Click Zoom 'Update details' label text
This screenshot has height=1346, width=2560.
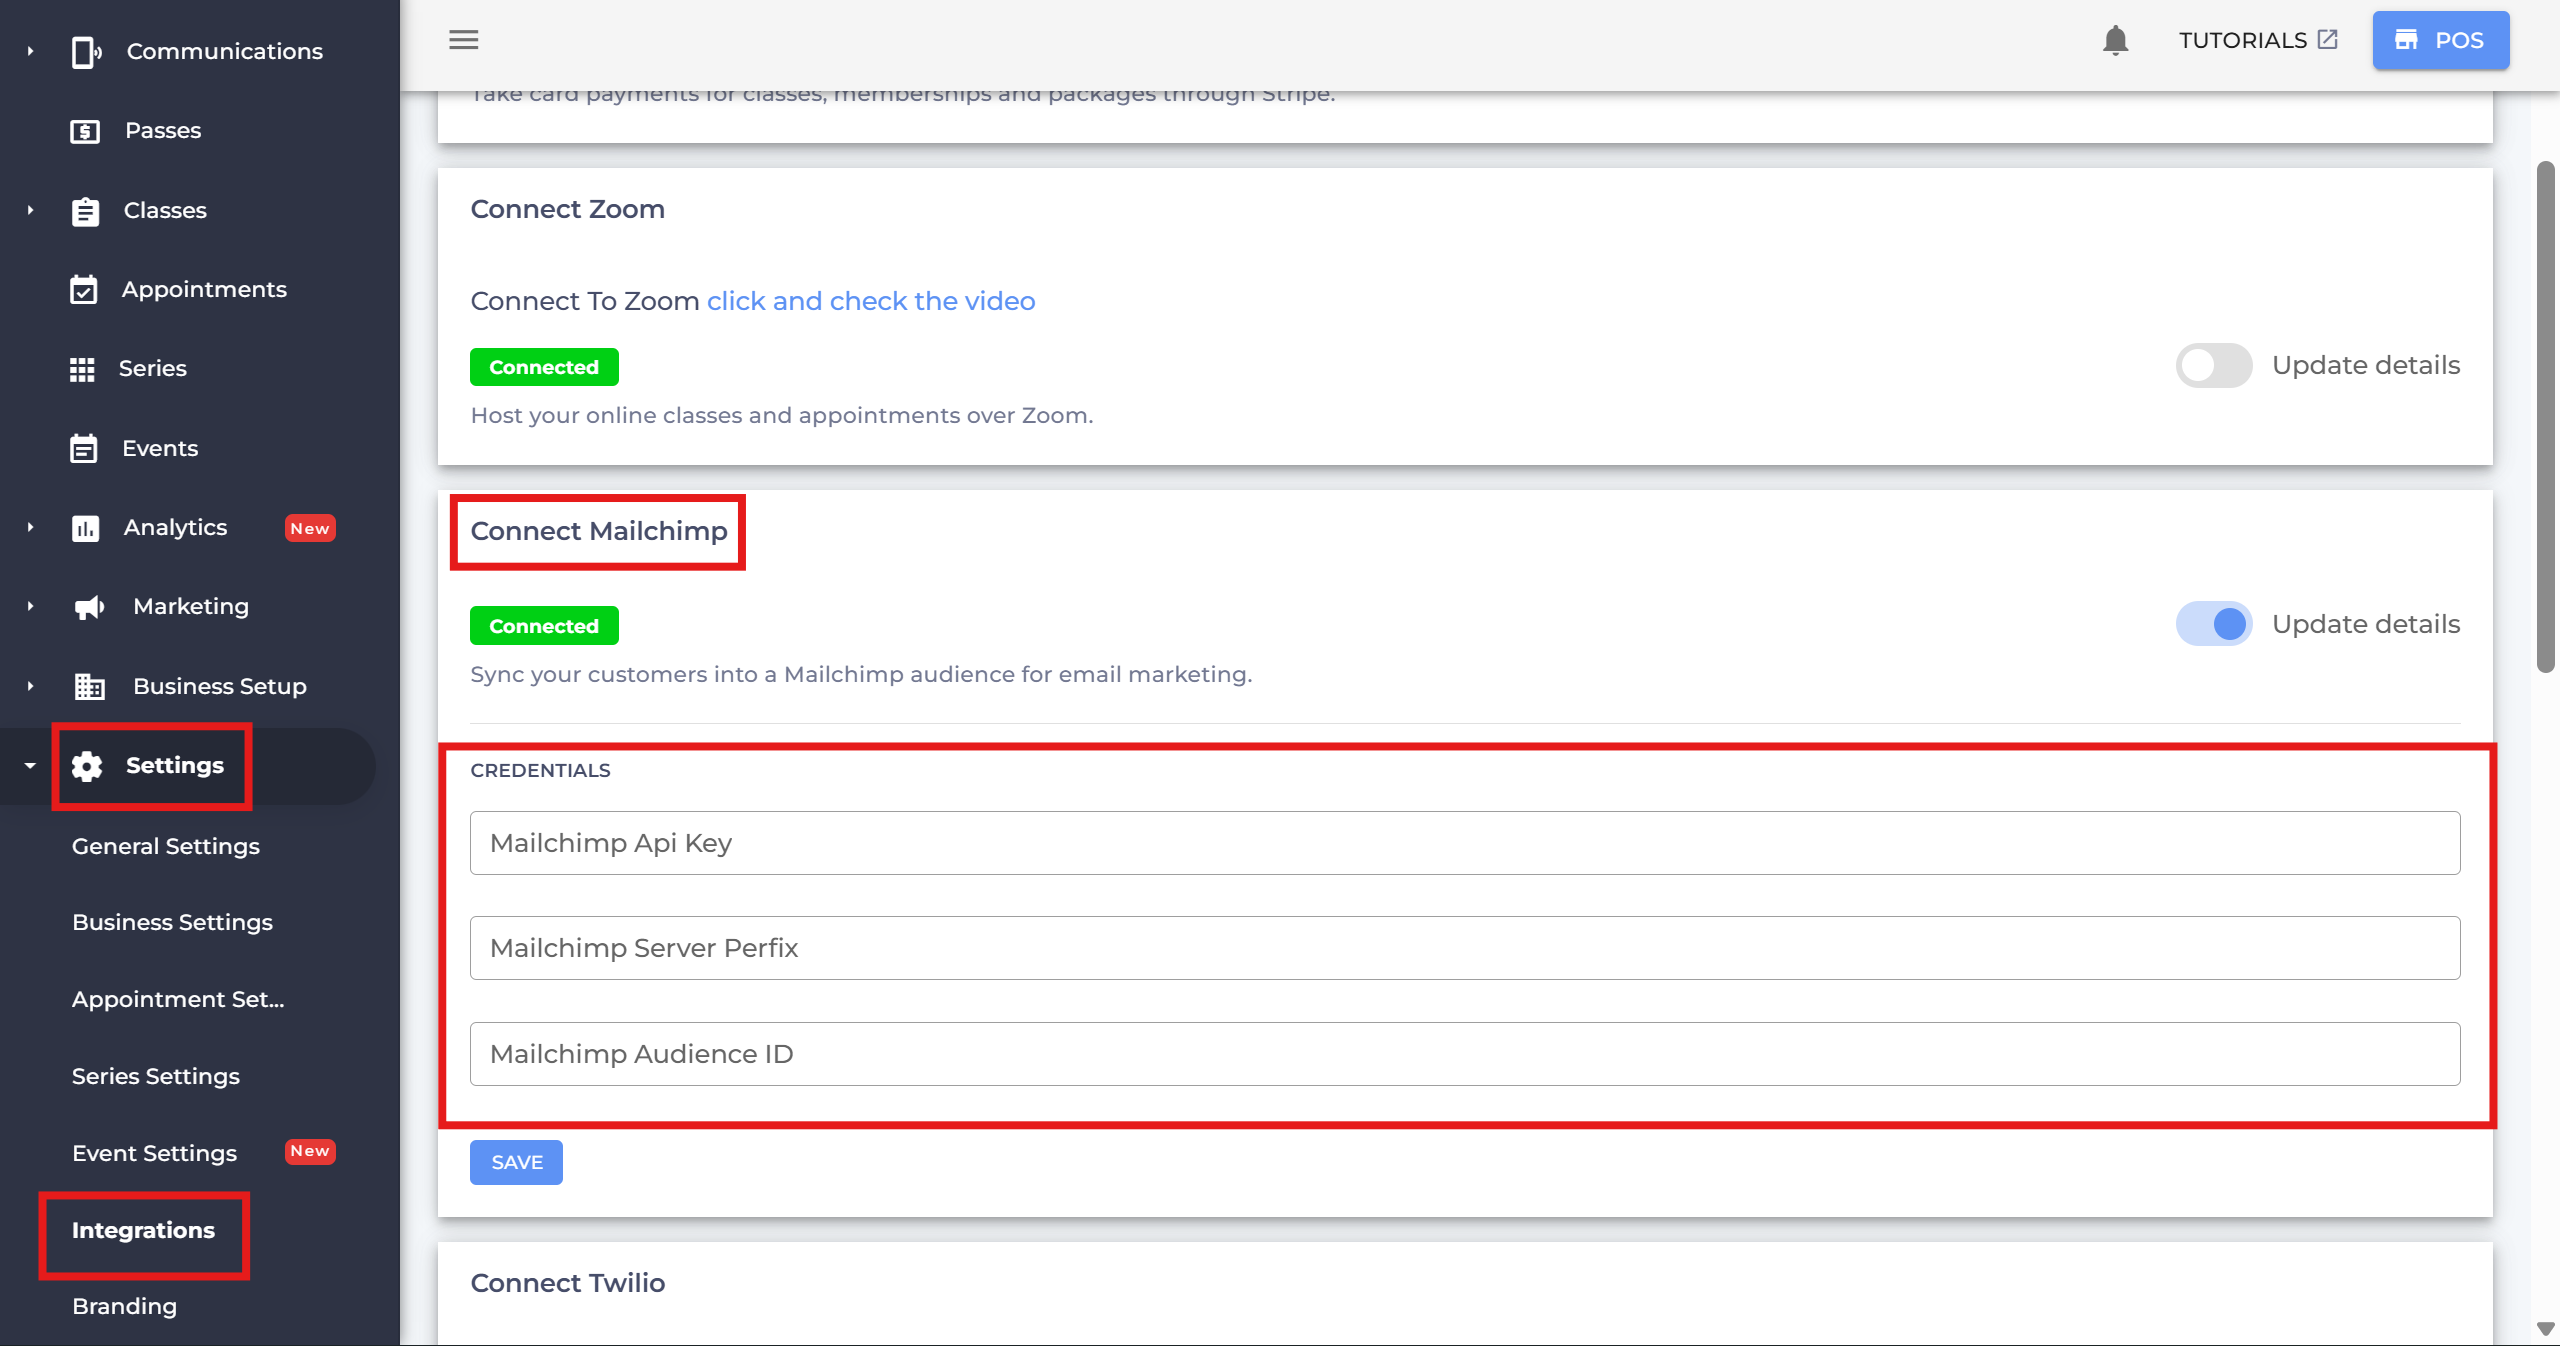(2366, 365)
